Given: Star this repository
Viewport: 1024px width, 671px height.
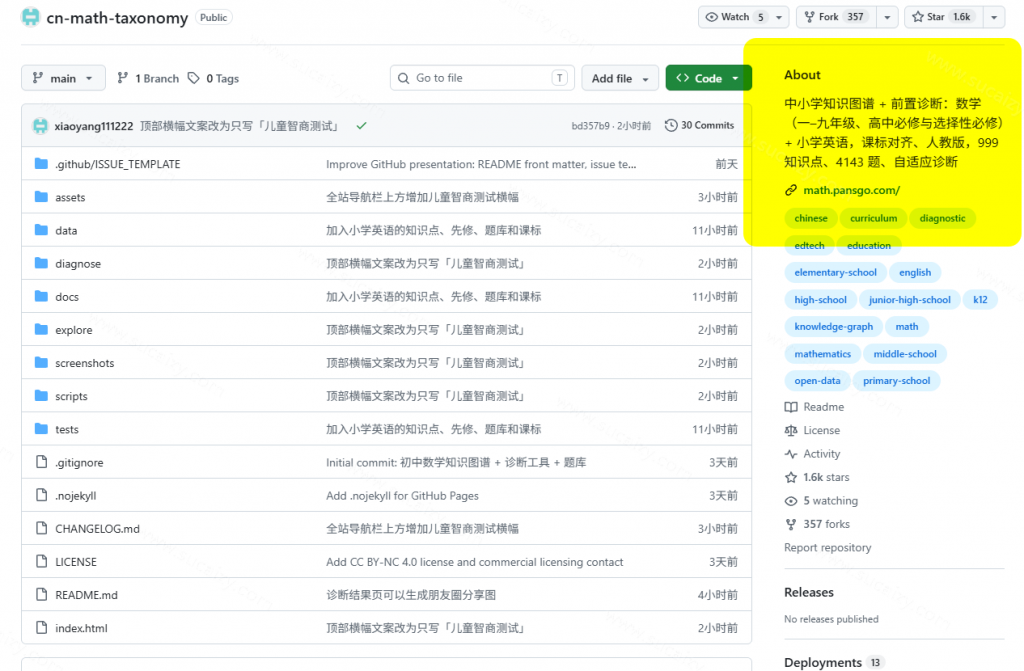Looking at the screenshot, I should 944,17.
